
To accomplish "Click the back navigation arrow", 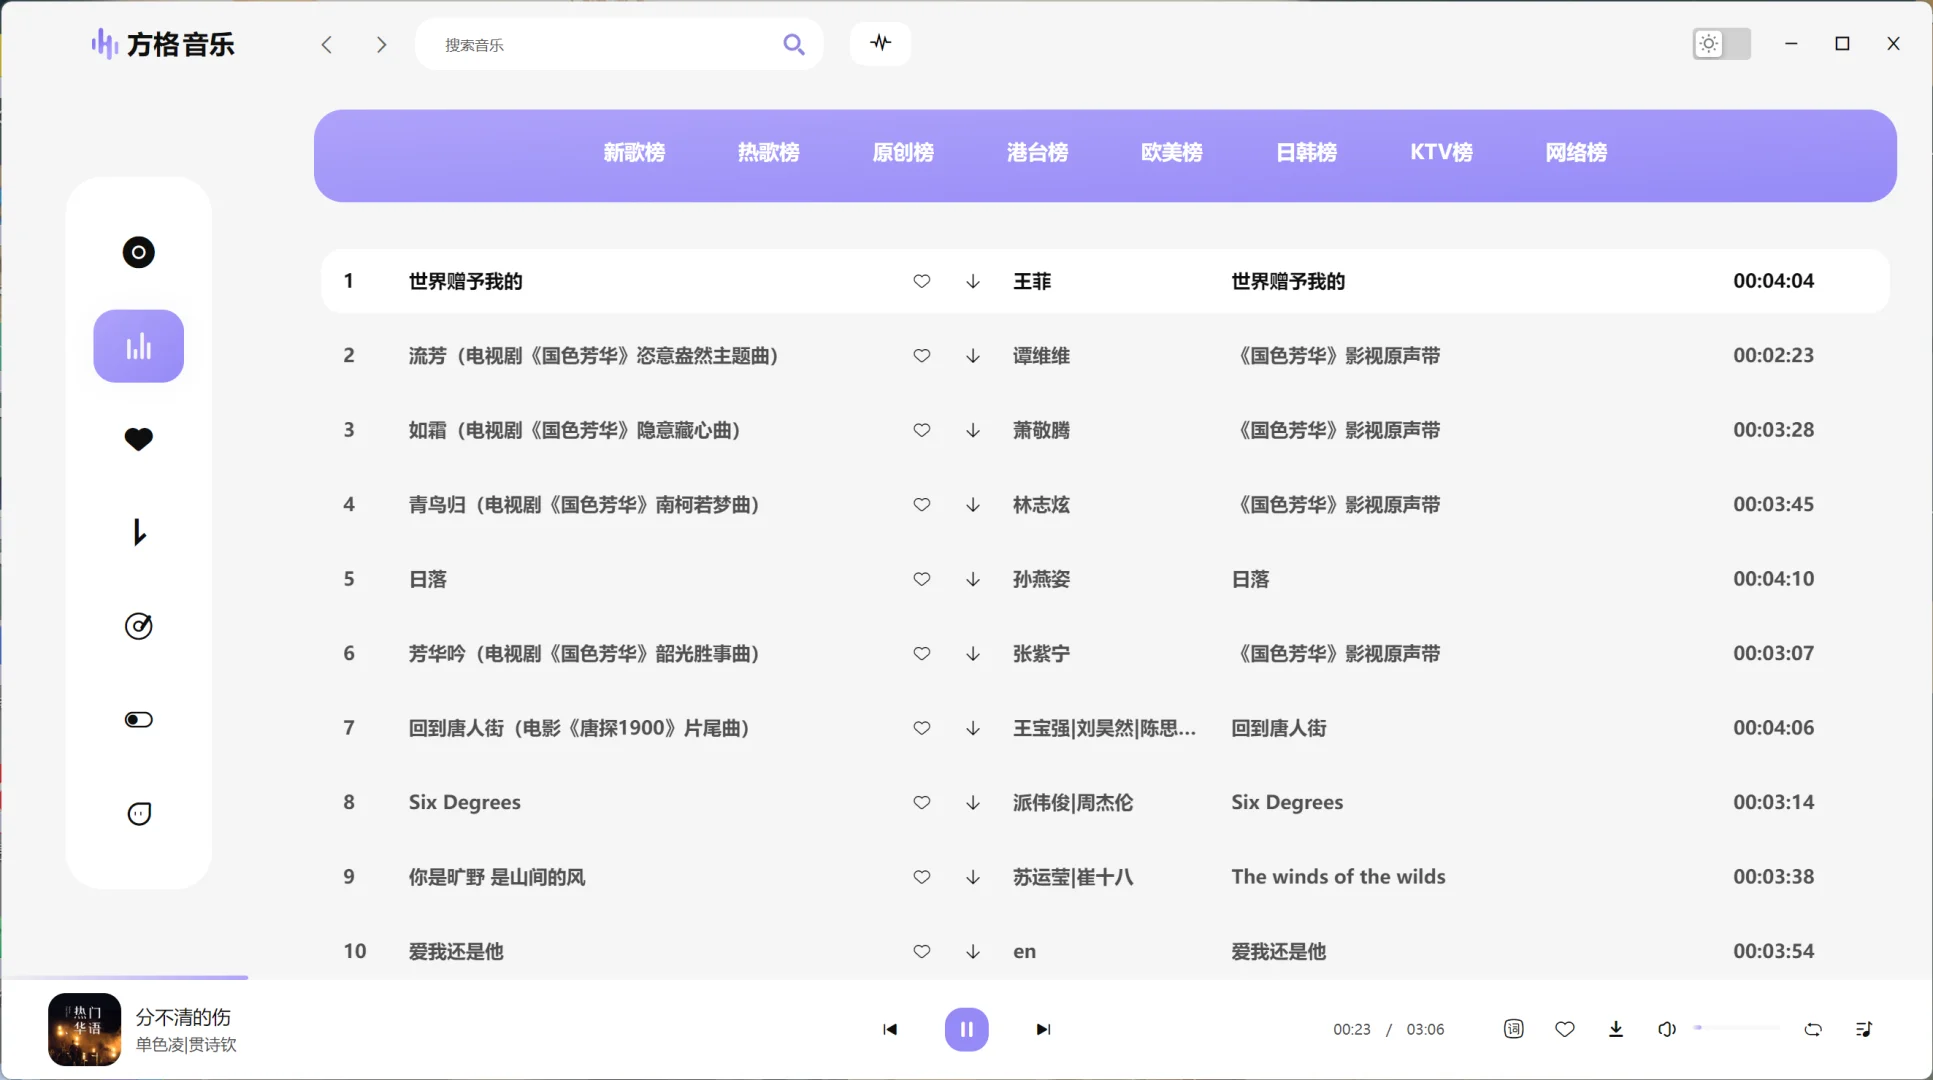I will [327, 44].
